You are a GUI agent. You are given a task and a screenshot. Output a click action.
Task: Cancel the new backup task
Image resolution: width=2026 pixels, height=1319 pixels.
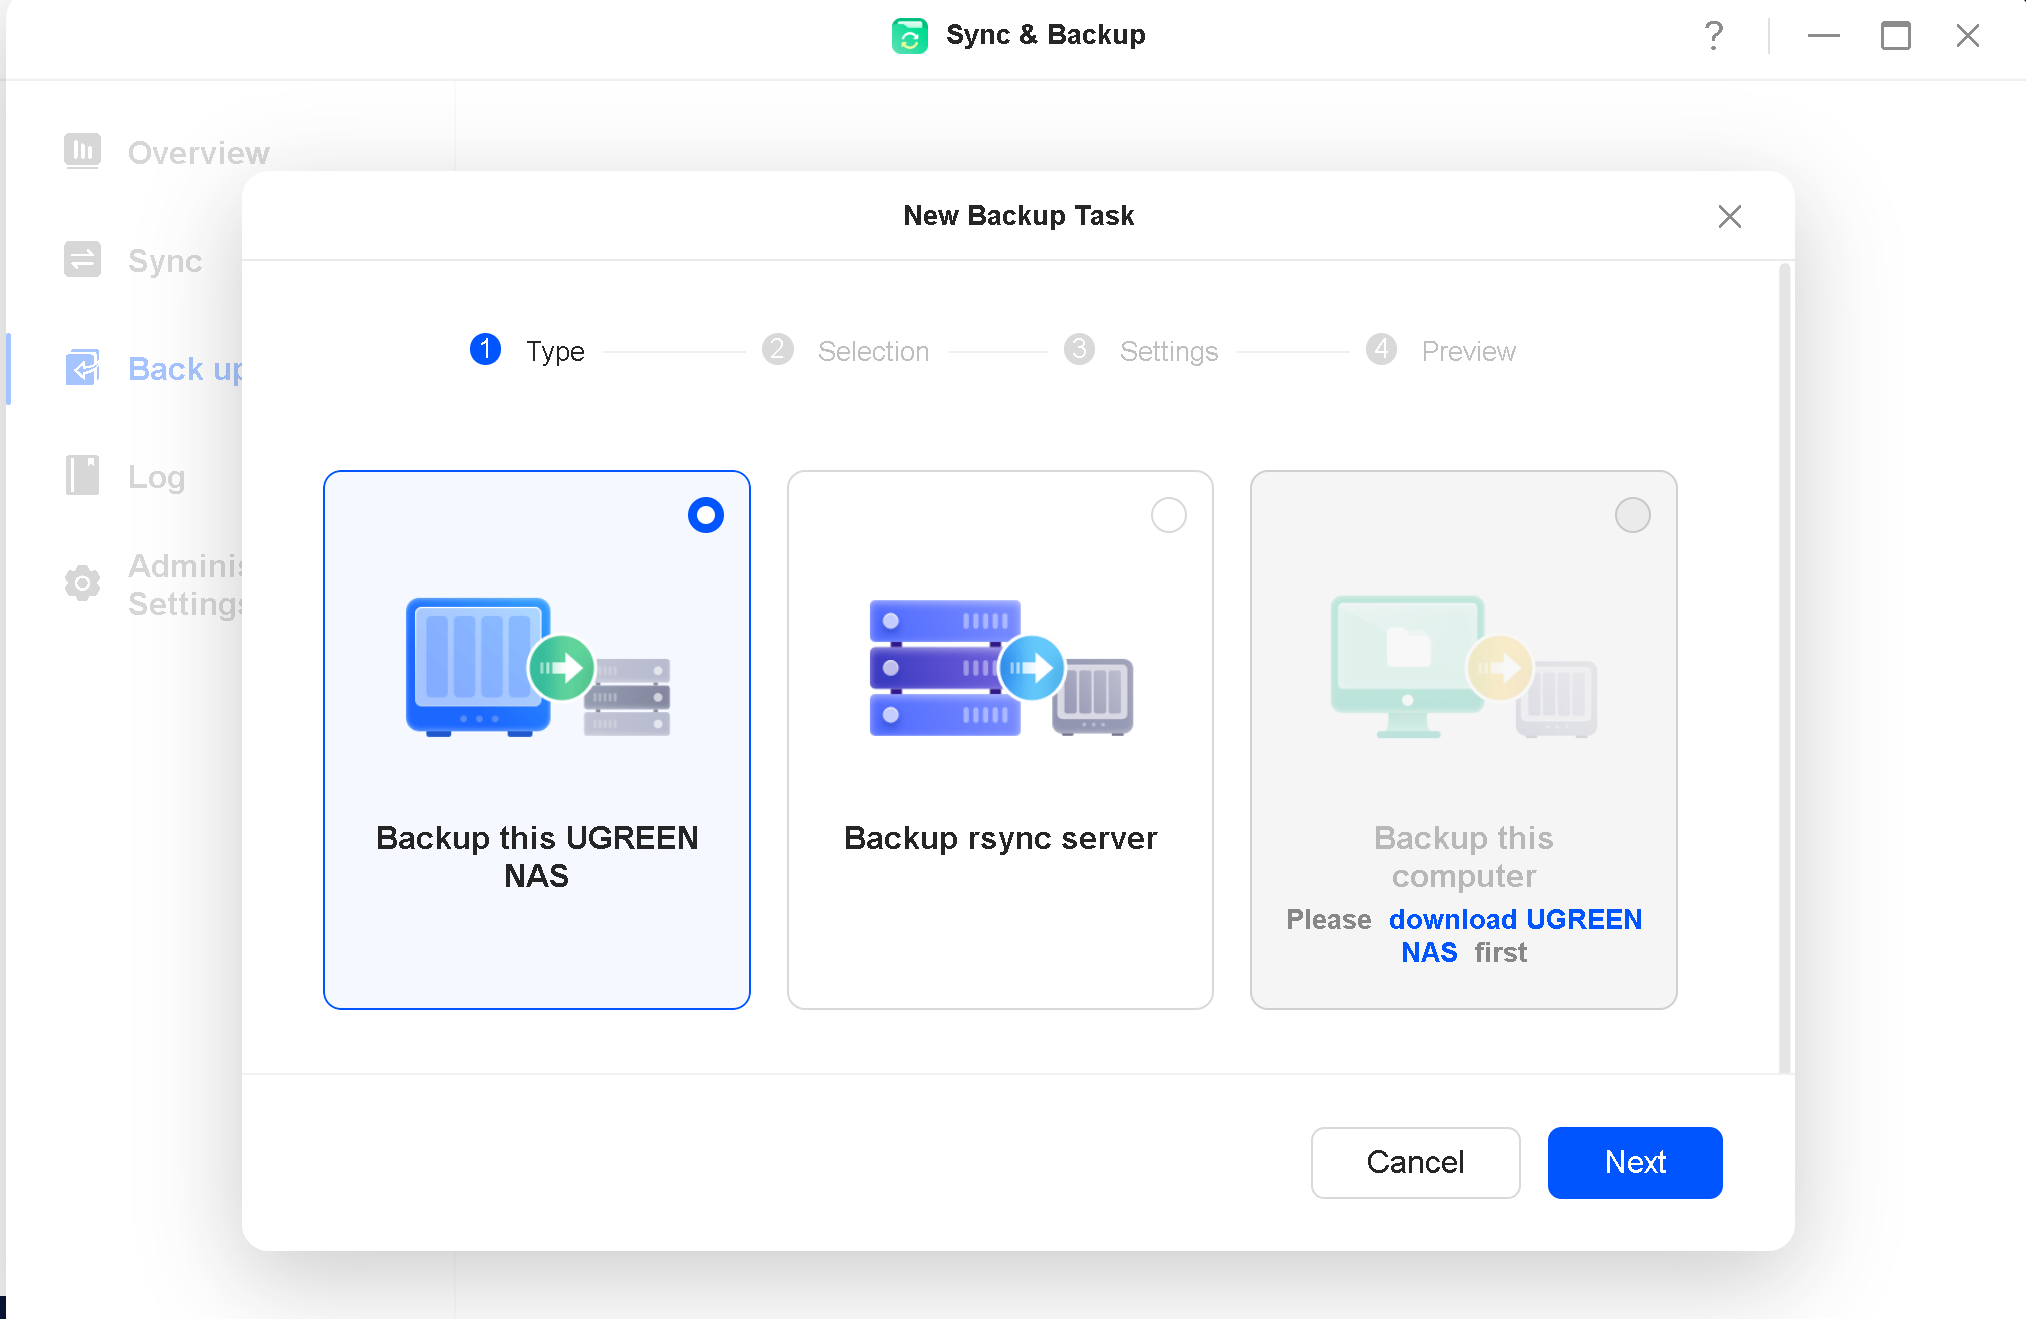pyautogui.click(x=1415, y=1162)
